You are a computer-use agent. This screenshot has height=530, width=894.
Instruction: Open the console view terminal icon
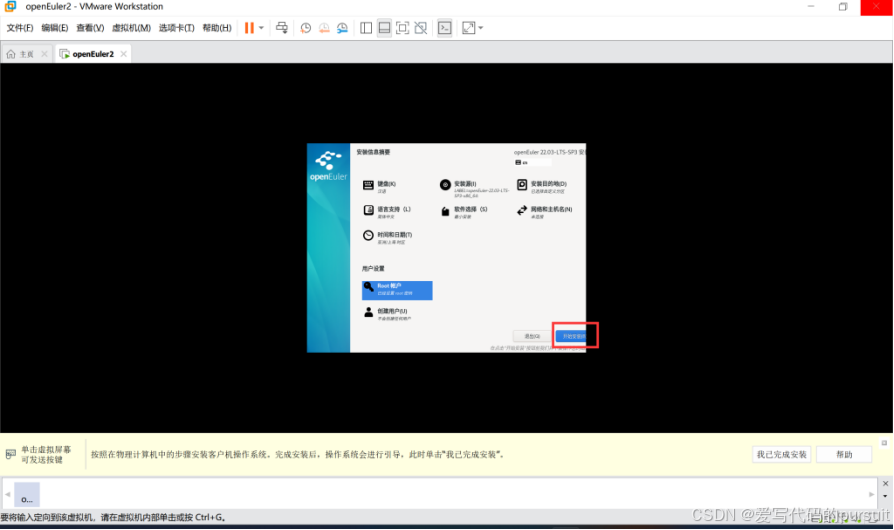click(445, 28)
